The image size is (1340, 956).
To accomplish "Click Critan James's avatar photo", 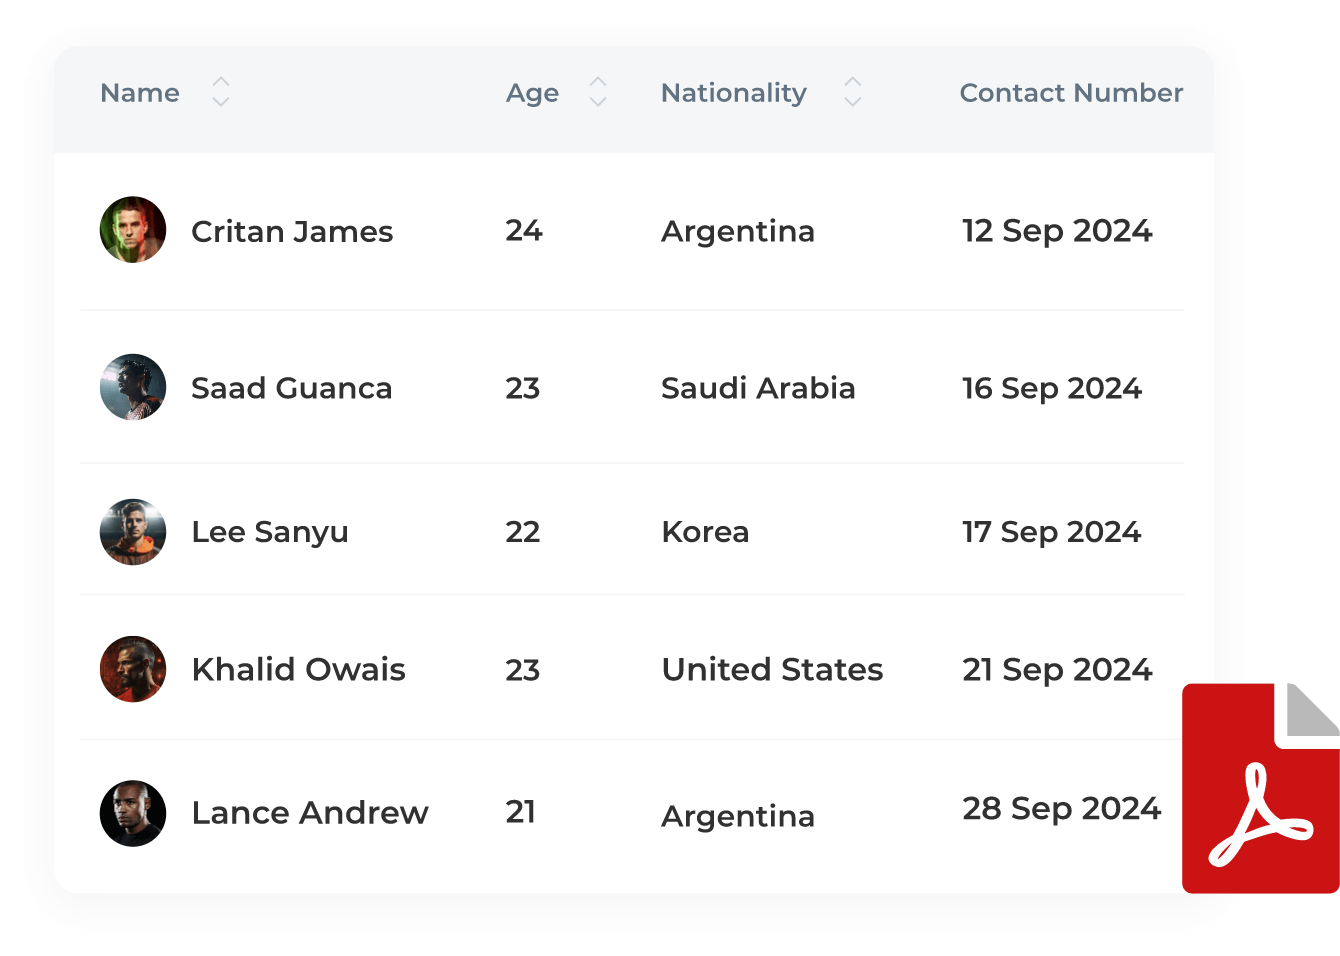I will pyautogui.click(x=133, y=230).
